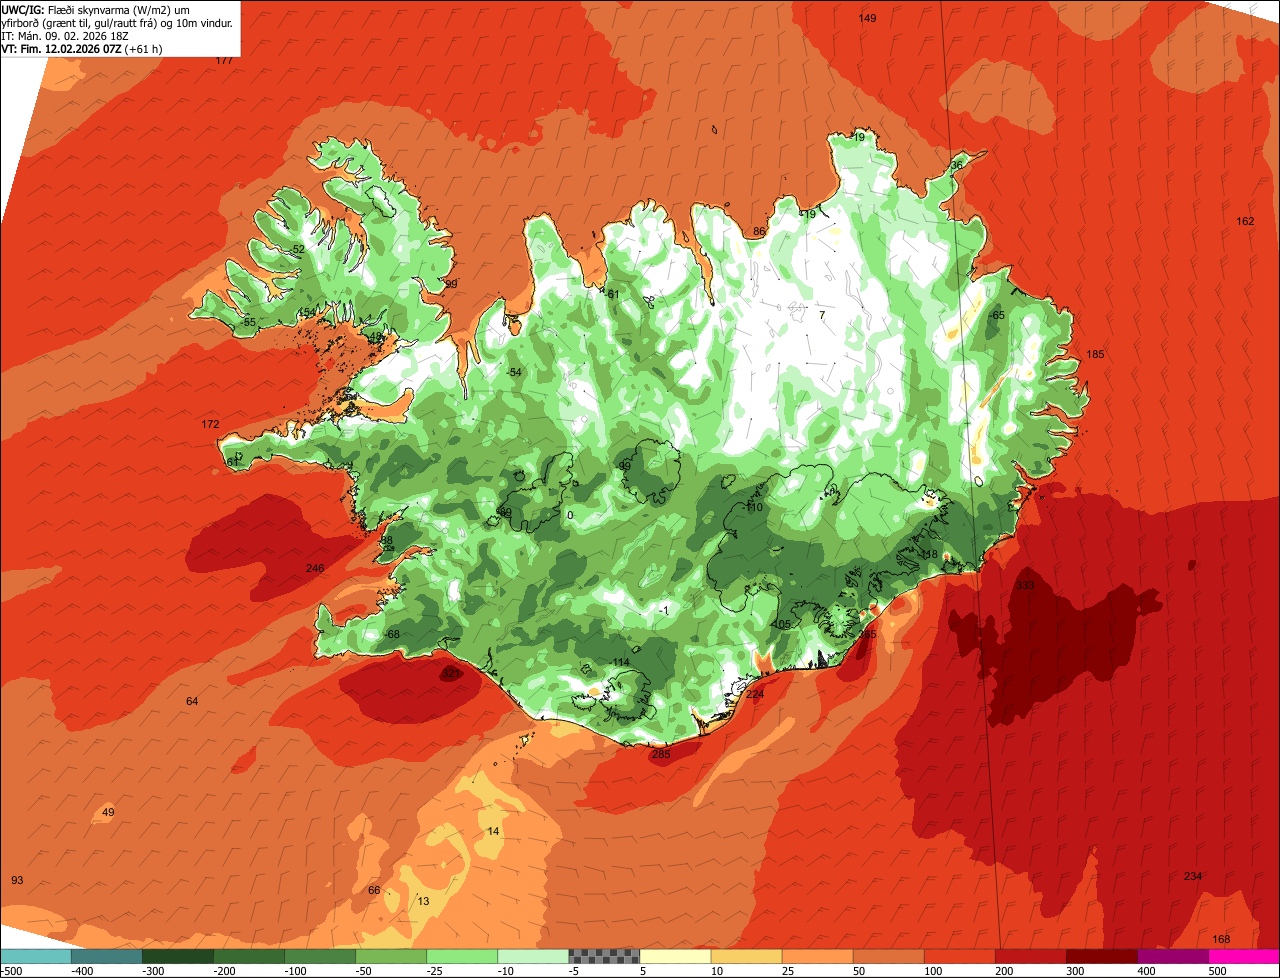Click the legend label '-500'
This screenshot has height=978, width=1280.
12,970
